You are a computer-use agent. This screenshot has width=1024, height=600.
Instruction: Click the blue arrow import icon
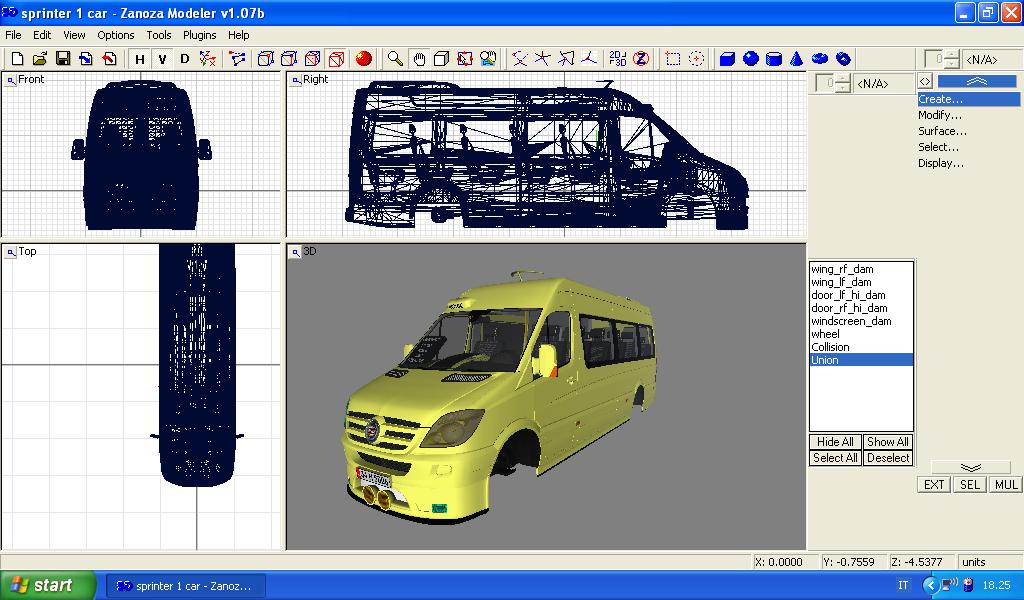coord(86,59)
